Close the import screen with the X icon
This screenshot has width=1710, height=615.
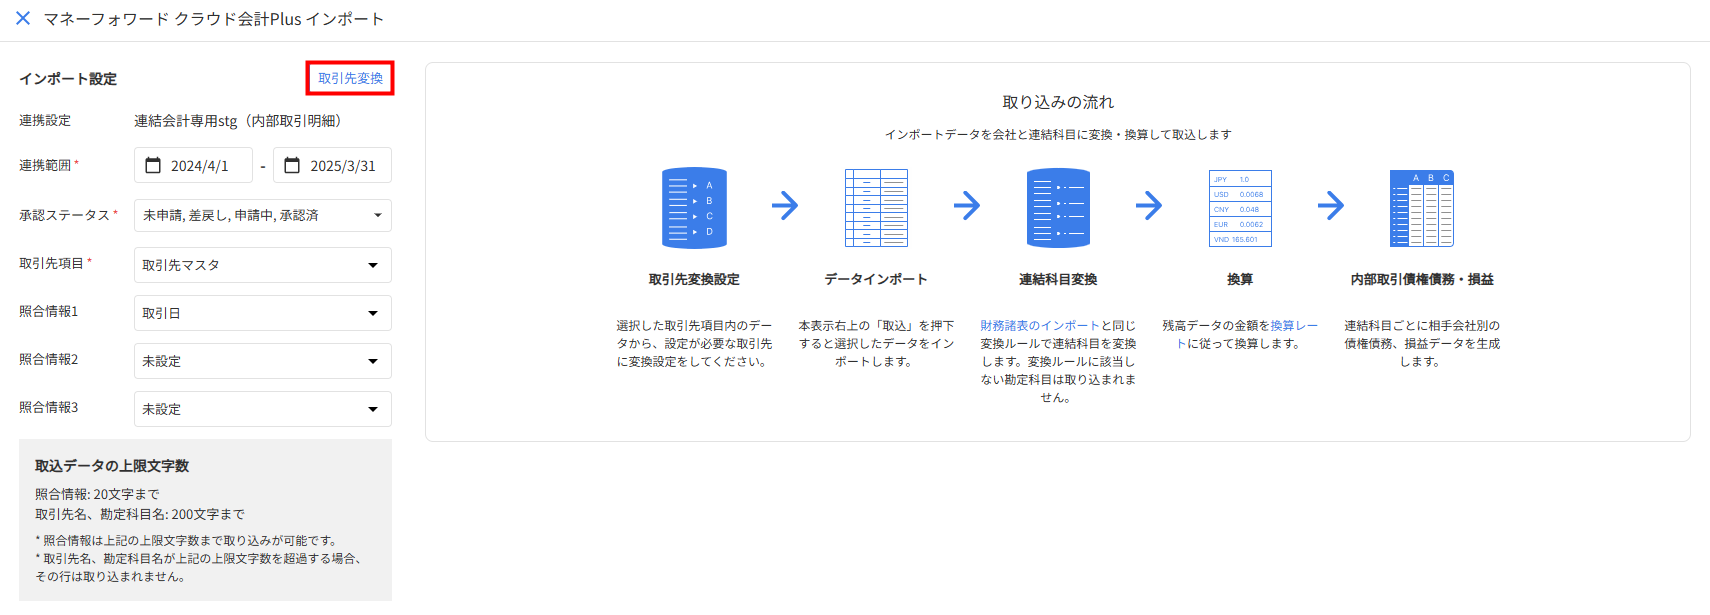[x=23, y=18]
